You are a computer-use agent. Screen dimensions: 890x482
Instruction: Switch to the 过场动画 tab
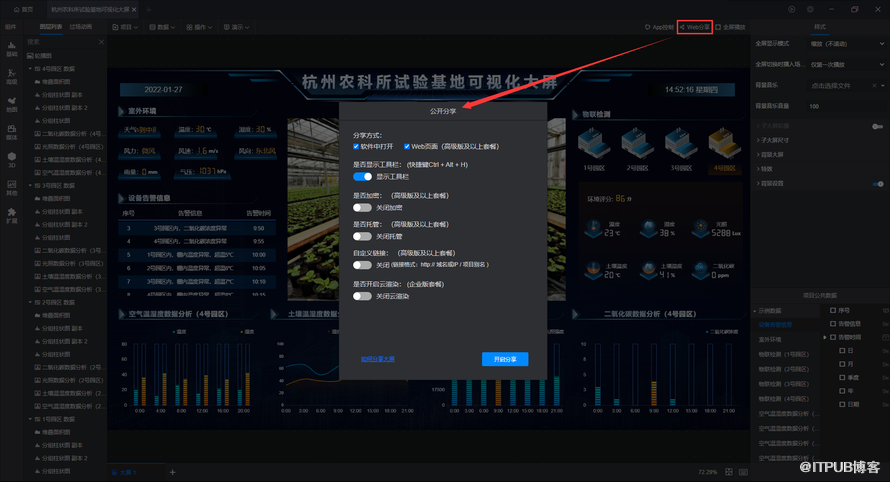[x=82, y=27]
